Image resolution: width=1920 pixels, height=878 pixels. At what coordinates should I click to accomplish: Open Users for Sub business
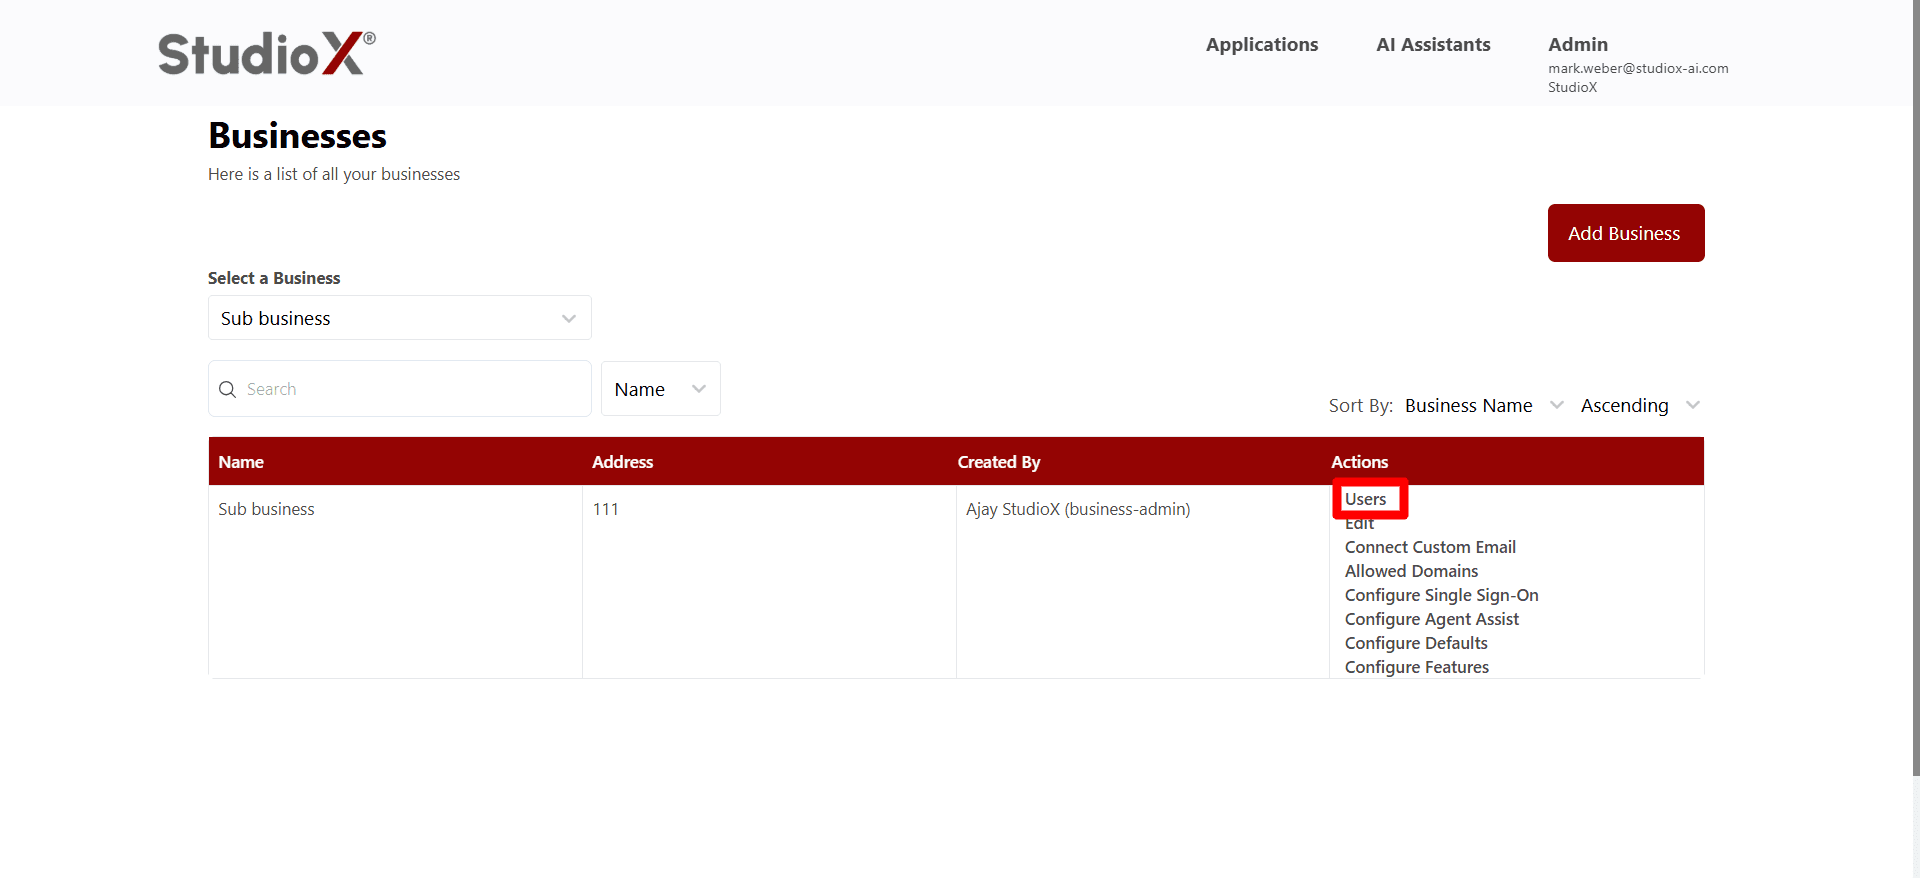tap(1365, 499)
